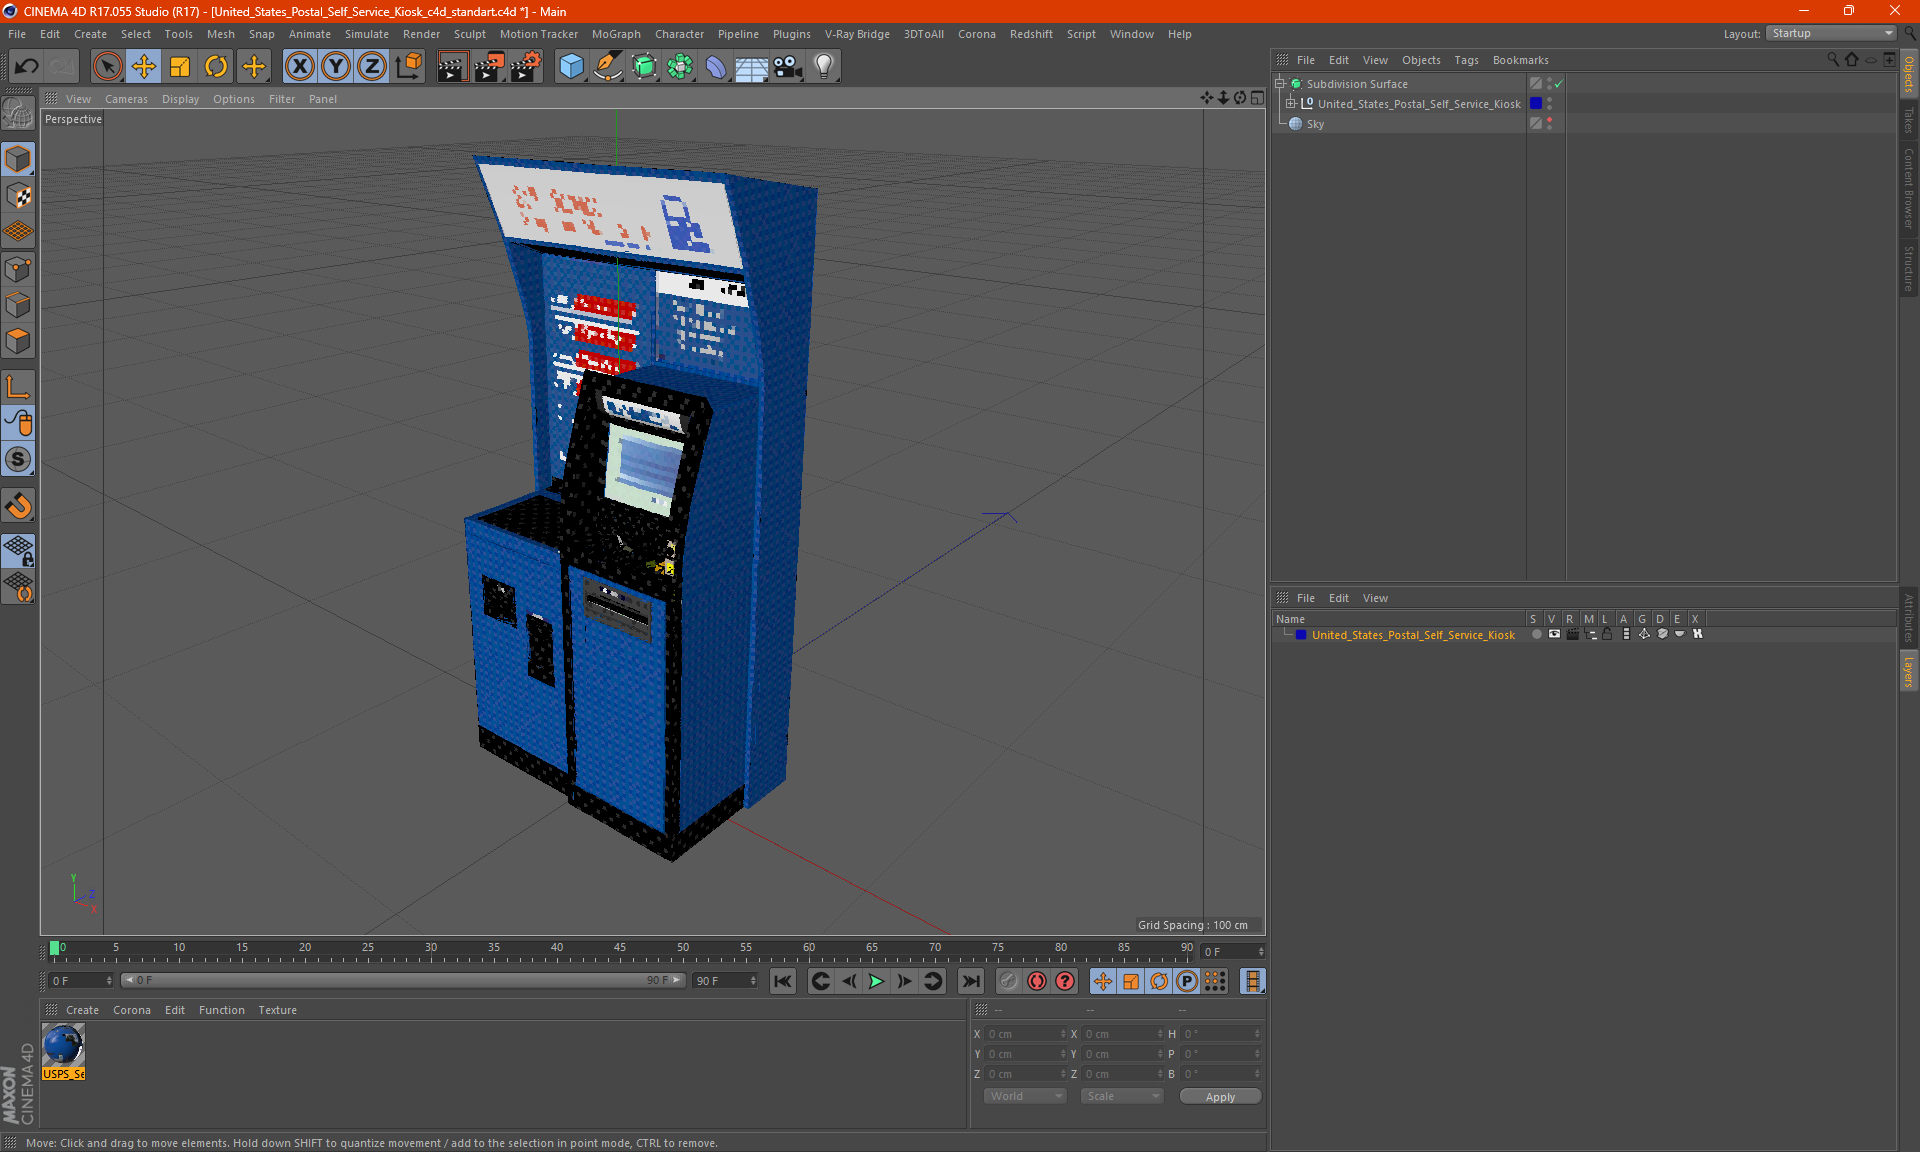Toggle Enable Snap icon
This screenshot has height=1152, width=1920.
point(18,505)
